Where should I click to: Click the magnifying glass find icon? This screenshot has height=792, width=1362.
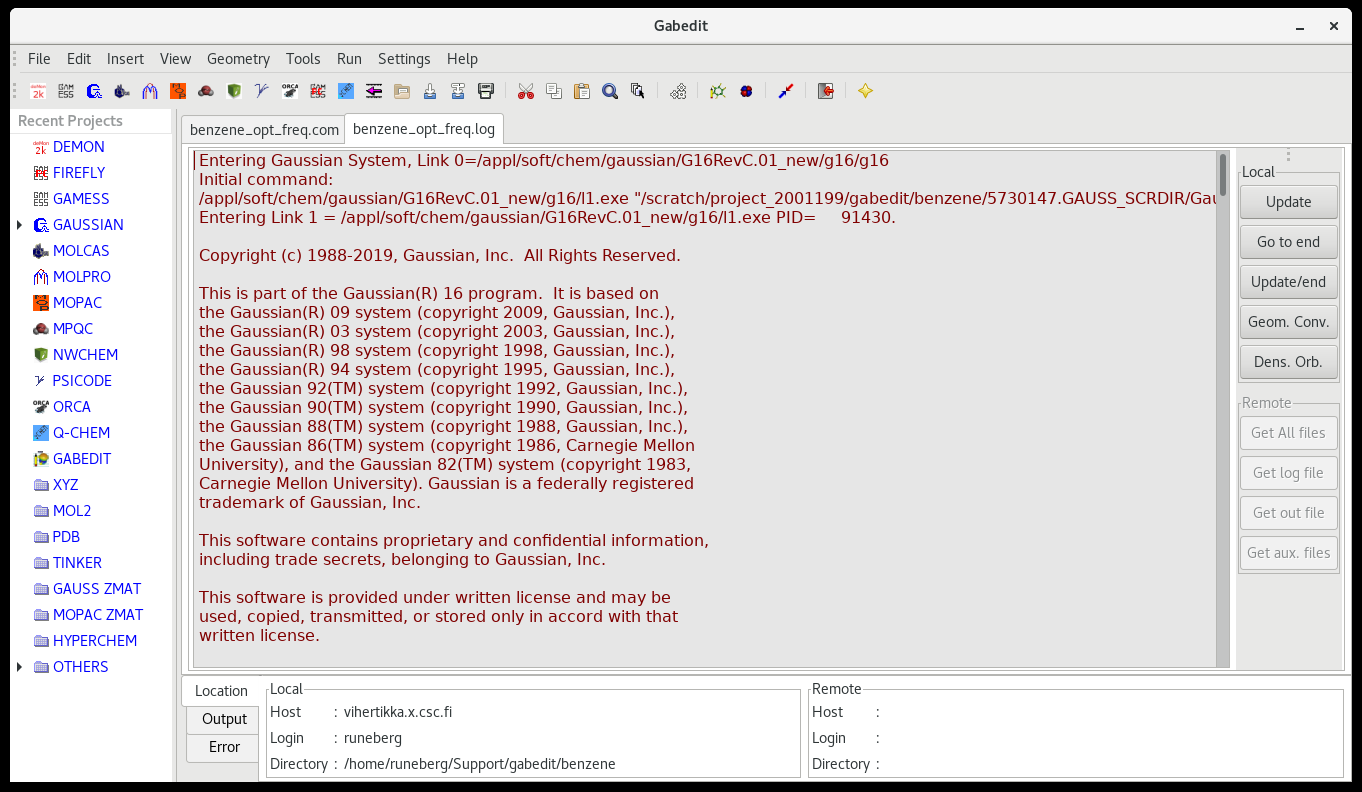tap(610, 91)
